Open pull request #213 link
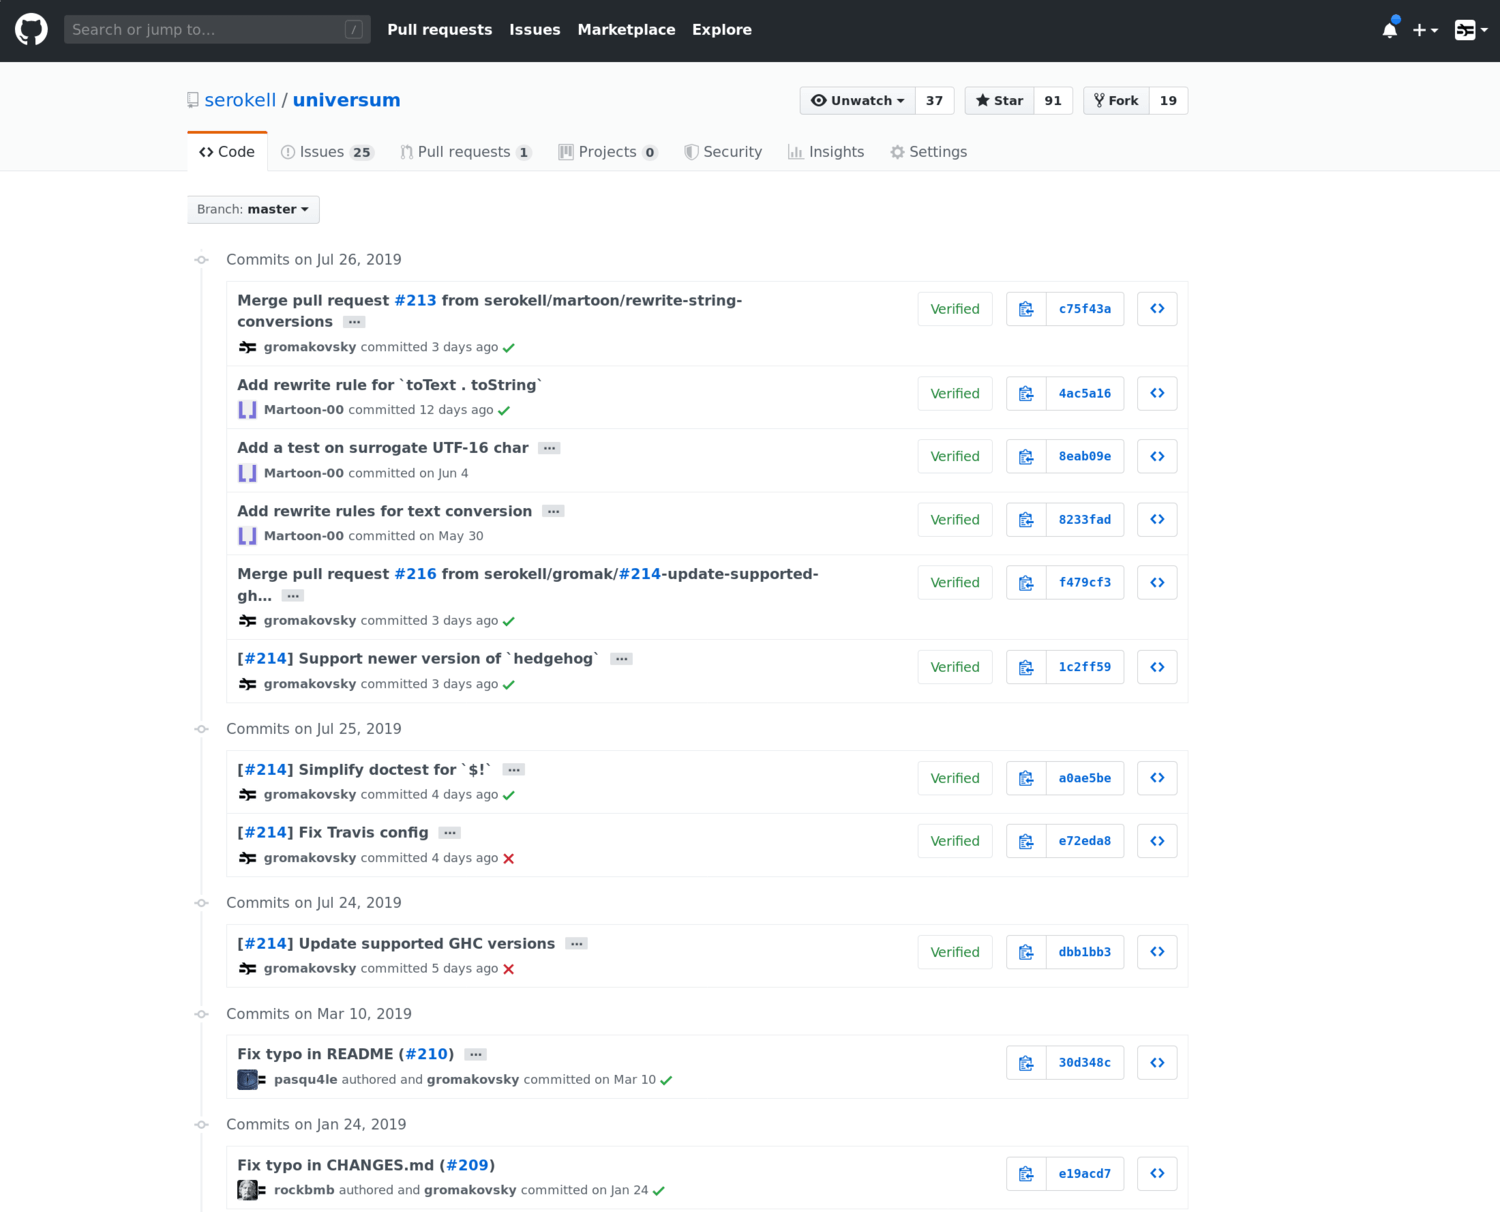Screen dimensions: 1500x1212 415,300
